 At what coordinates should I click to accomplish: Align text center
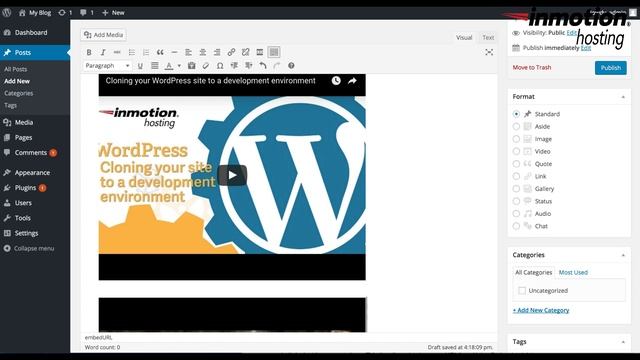click(x=202, y=52)
